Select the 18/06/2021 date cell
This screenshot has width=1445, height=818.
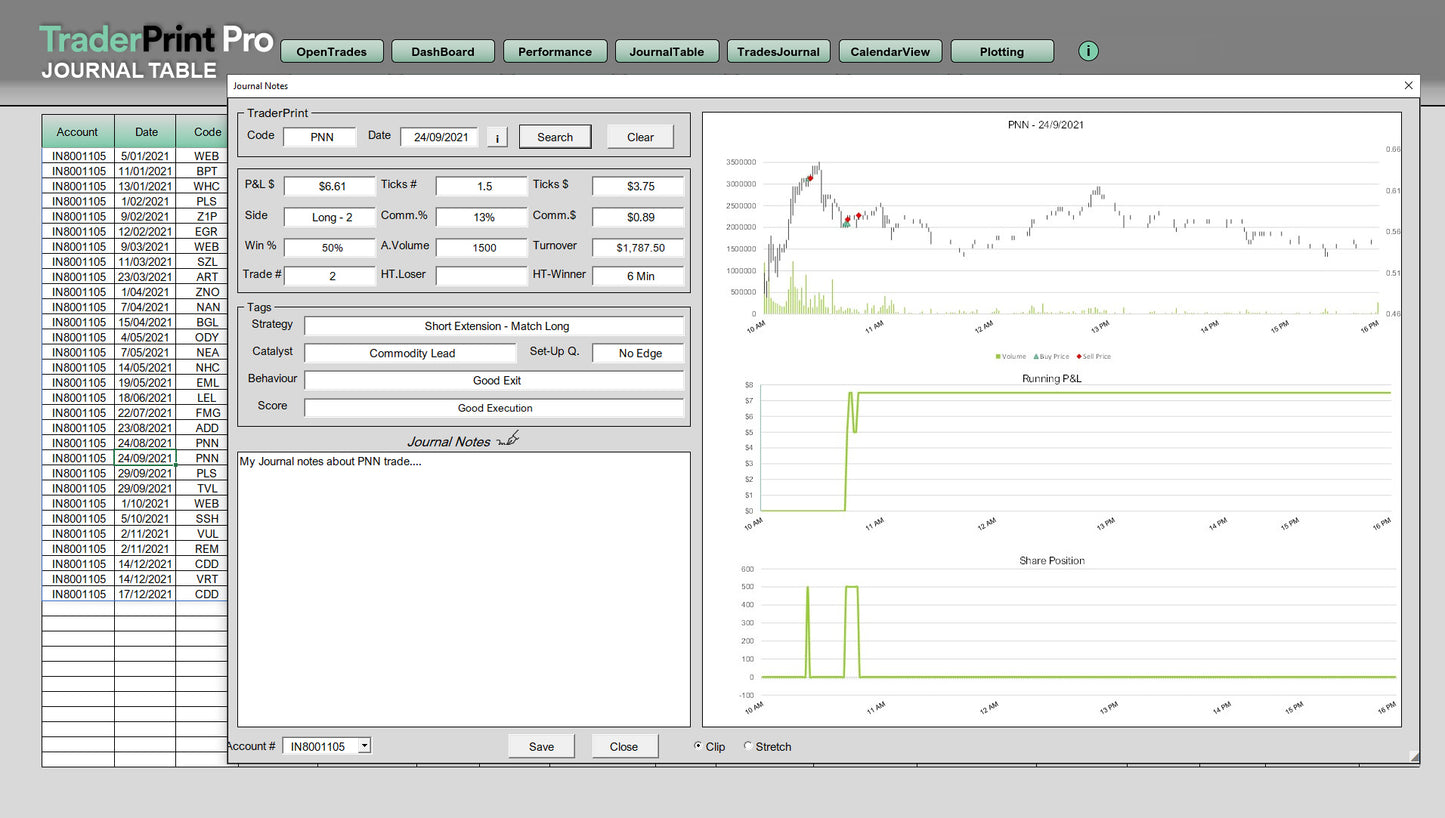[x=146, y=398]
